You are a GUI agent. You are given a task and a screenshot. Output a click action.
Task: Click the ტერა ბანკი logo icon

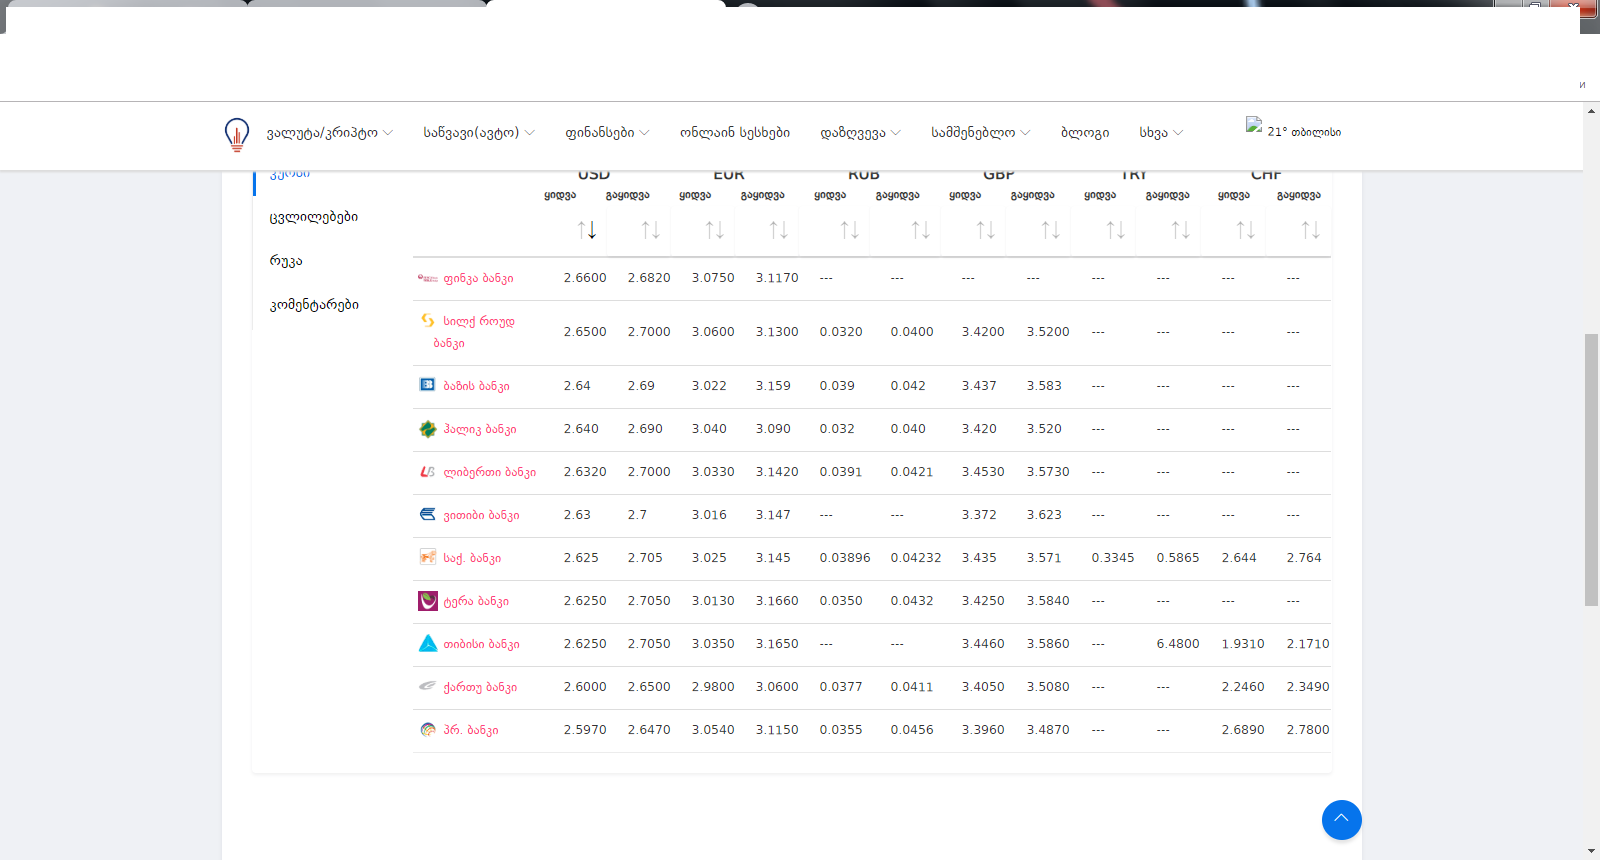(x=428, y=601)
